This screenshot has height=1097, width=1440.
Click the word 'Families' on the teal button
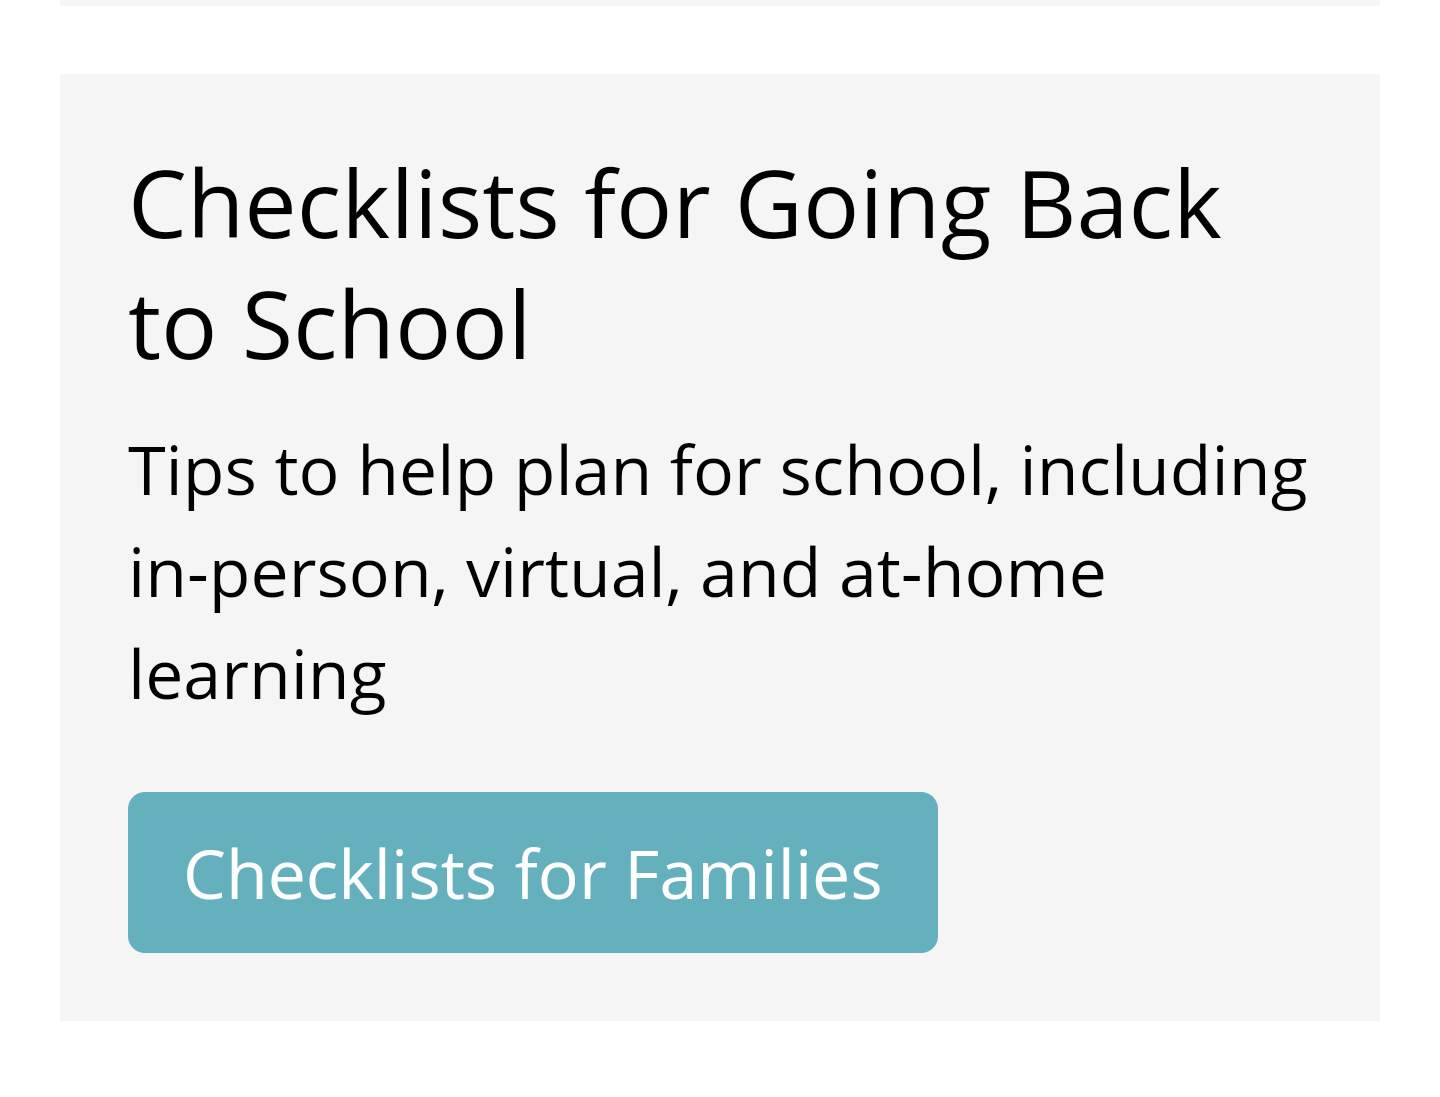(753, 875)
